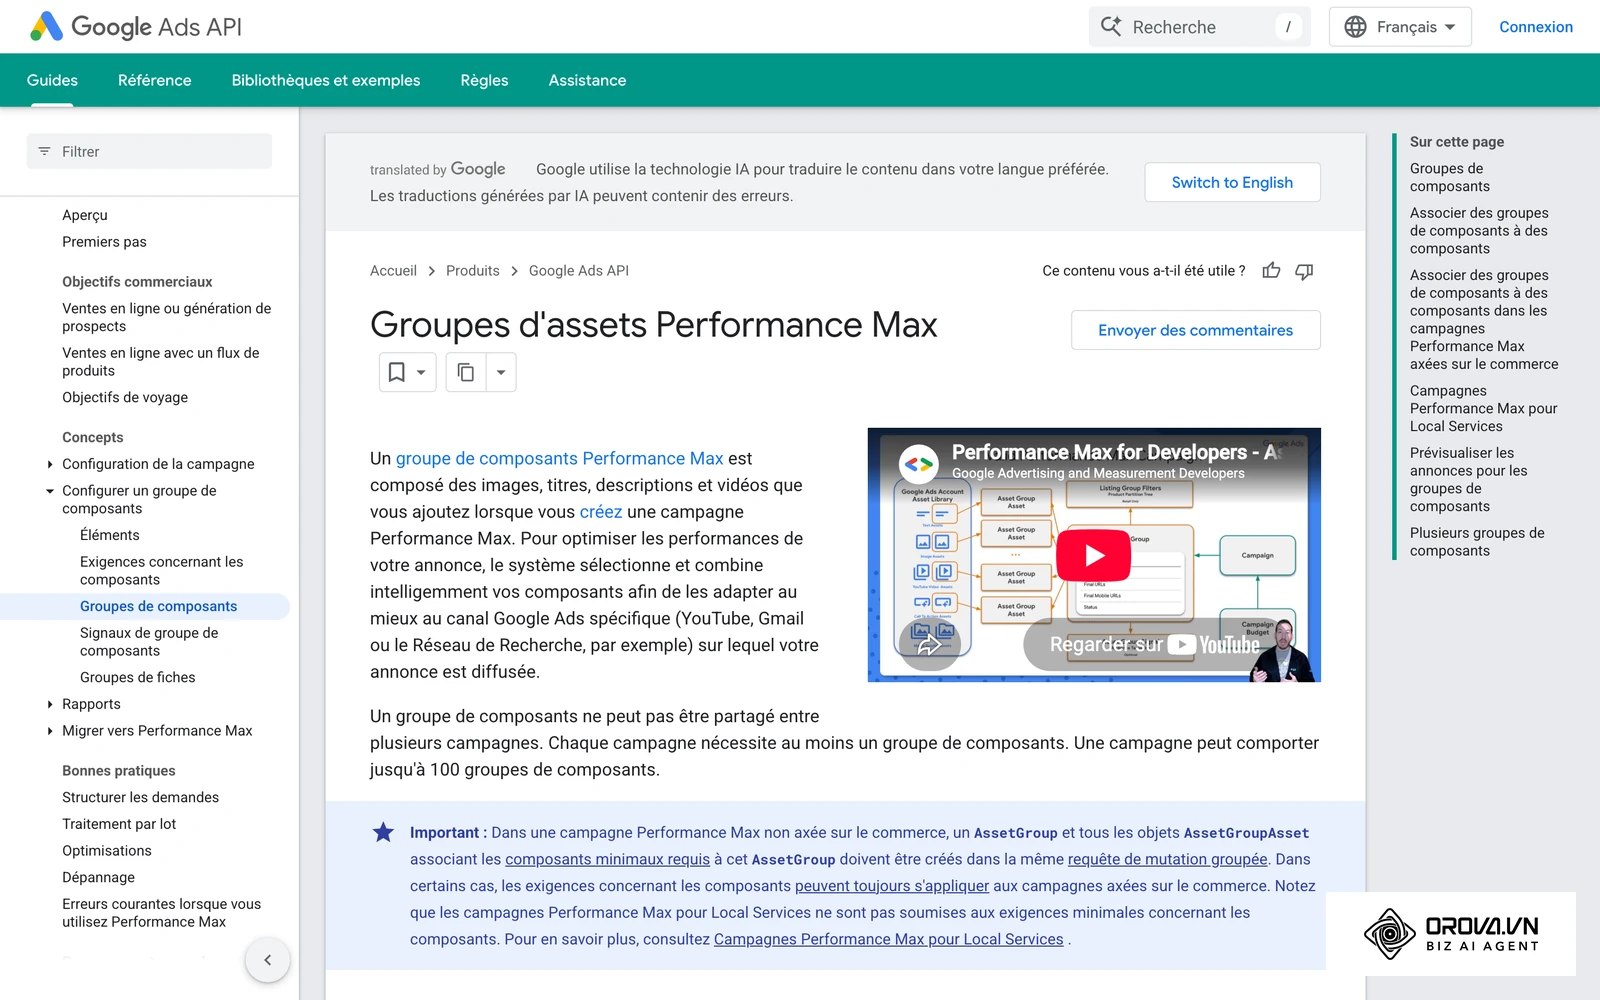Click groupe de composants Performance Max link
The height and width of the screenshot is (1000, 1600).
point(559,458)
